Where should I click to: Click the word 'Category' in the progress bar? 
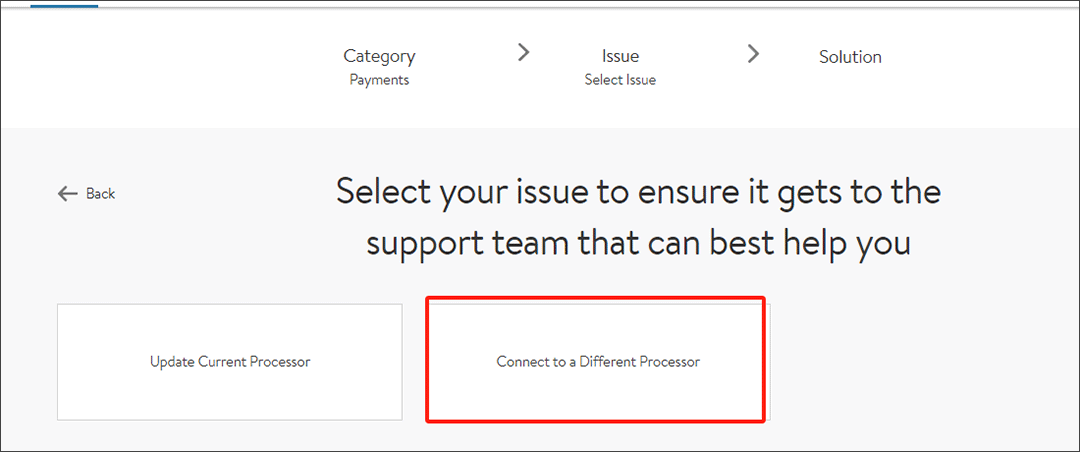click(x=379, y=56)
